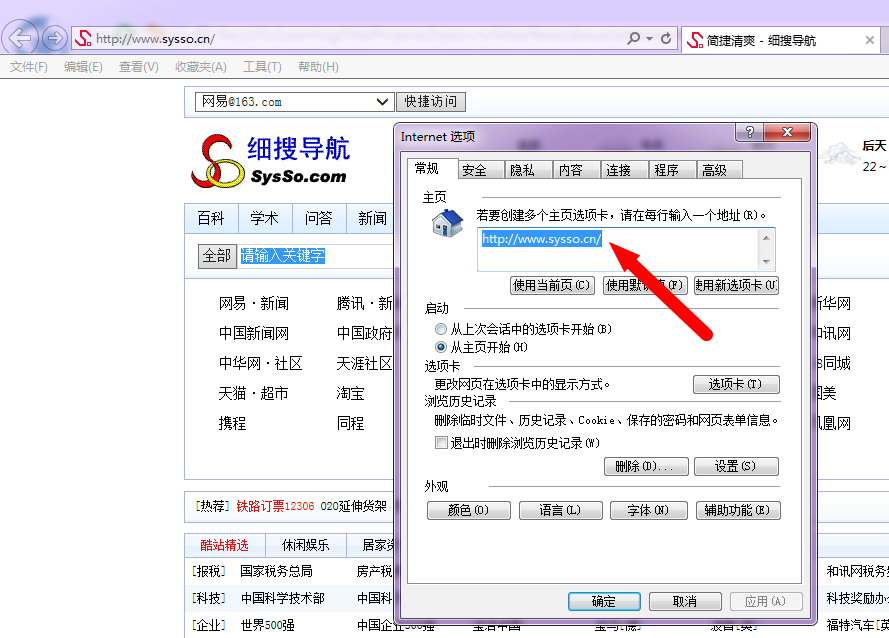Click the 使用新选项卡(U) button
The width and height of the screenshot is (889, 638).
pos(736,285)
